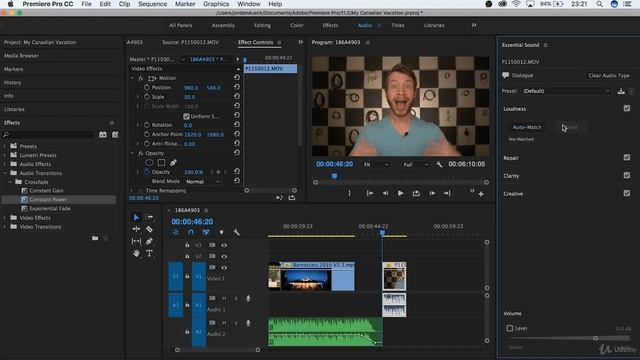Select the Slip tool
Image resolution: width=640 pixels, height=360 pixels.
point(136,241)
